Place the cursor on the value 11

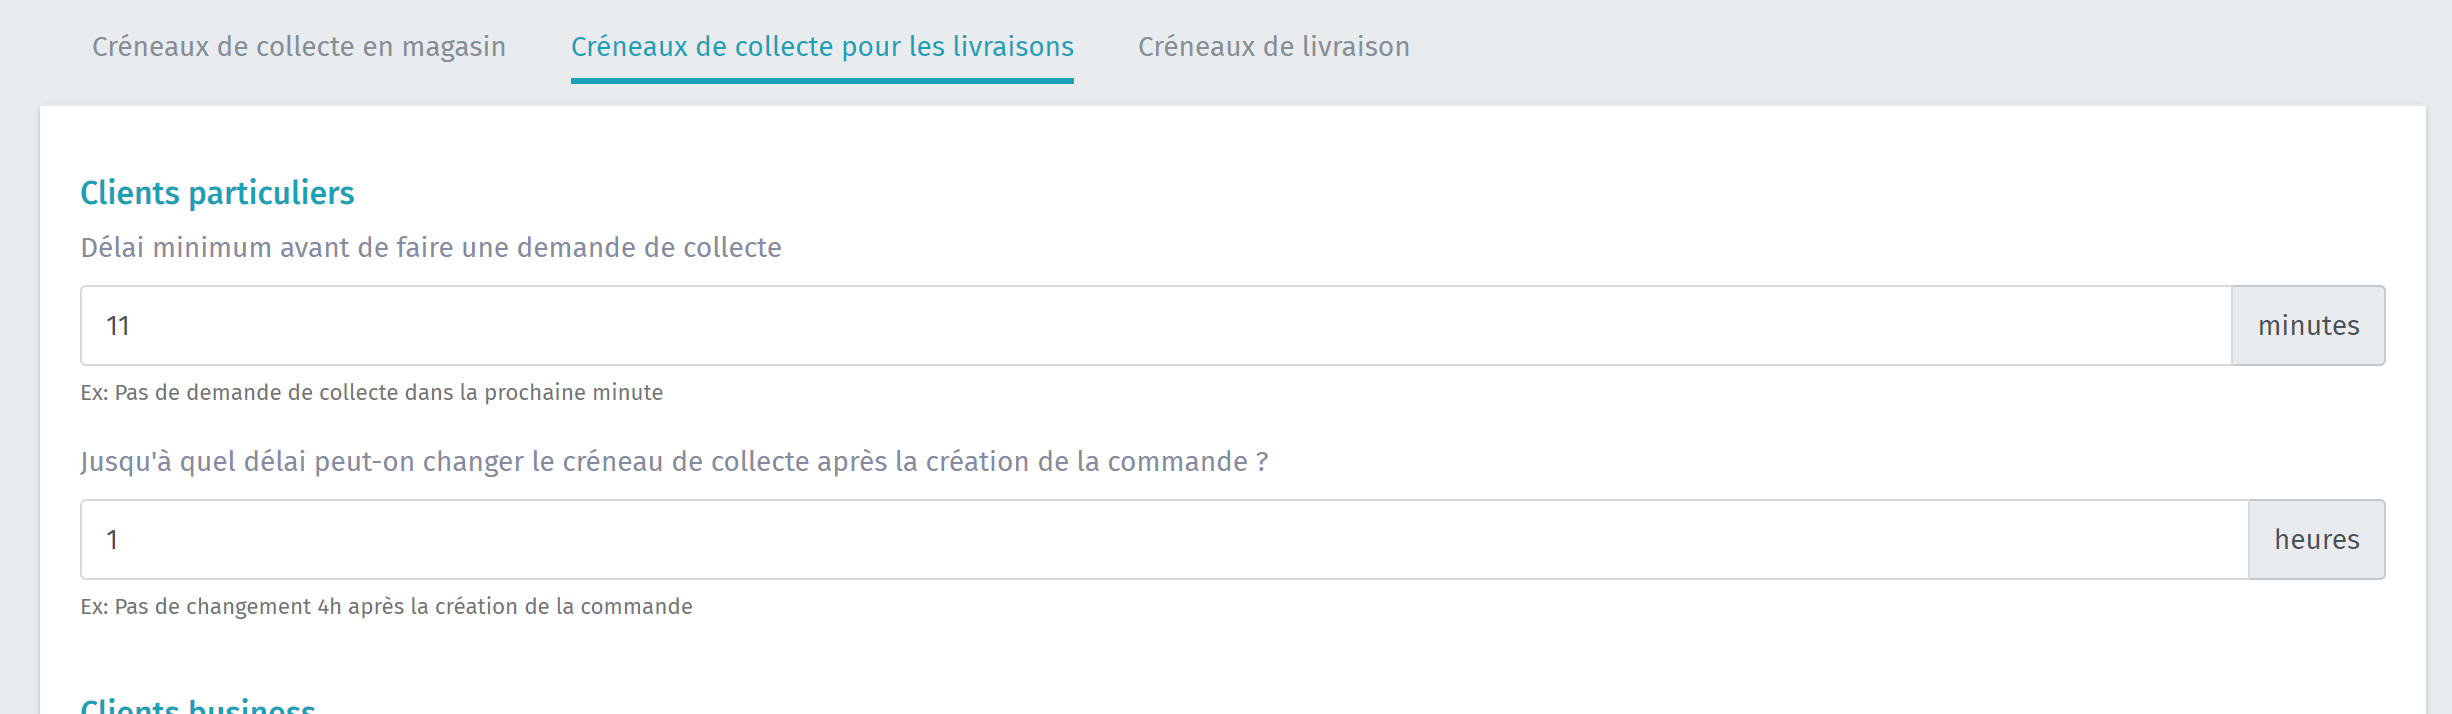pos(118,326)
